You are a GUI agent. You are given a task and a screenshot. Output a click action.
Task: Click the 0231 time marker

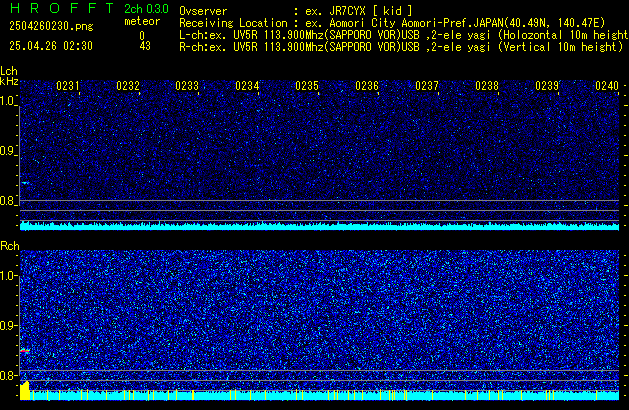point(68,86)
